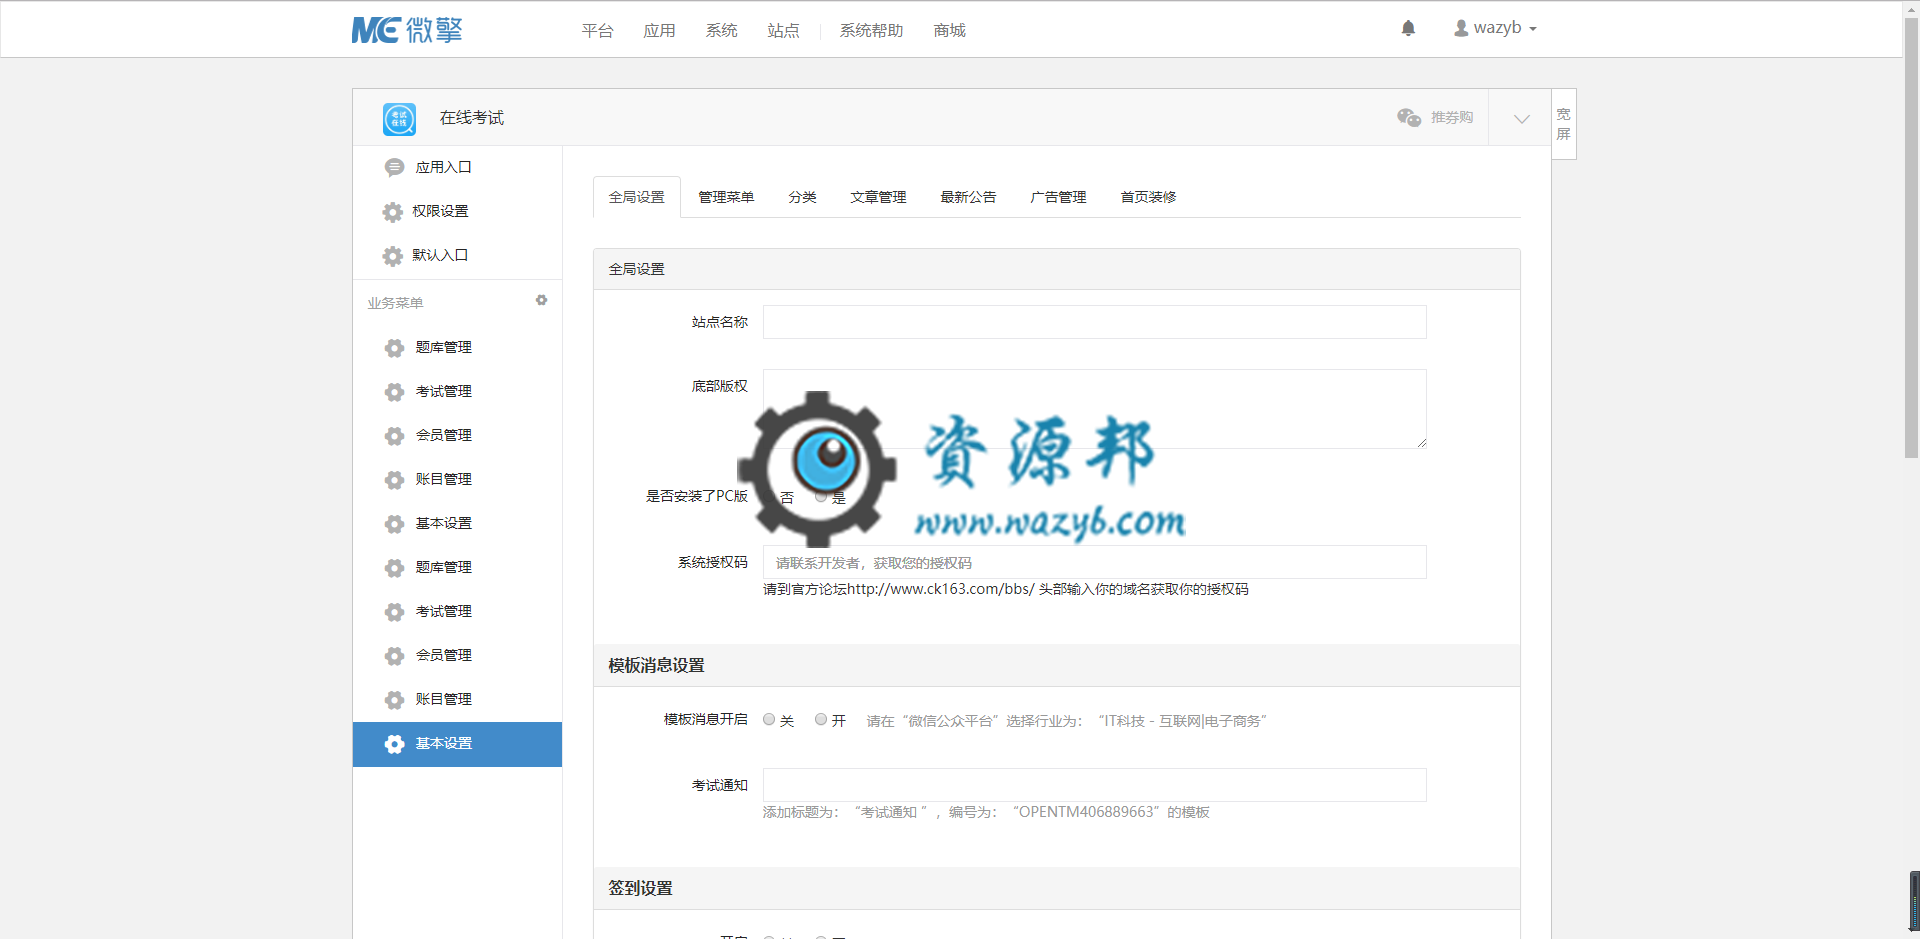
Task: Open the 站点 top menu
Action: pyautogui.click(x=783, y=31)
